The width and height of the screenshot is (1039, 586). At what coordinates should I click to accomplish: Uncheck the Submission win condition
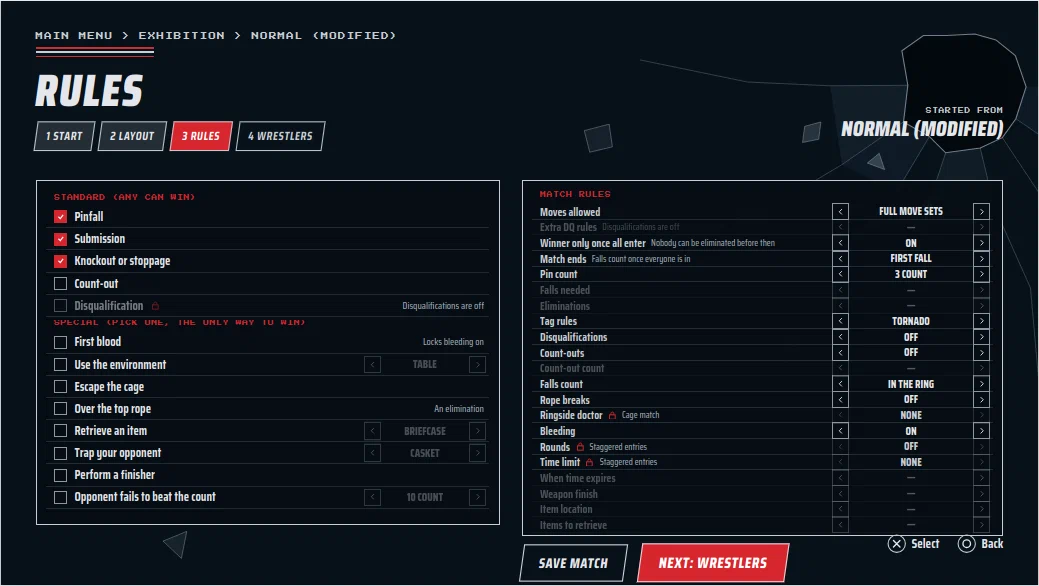pyautogui.click(x=60, y=239)
